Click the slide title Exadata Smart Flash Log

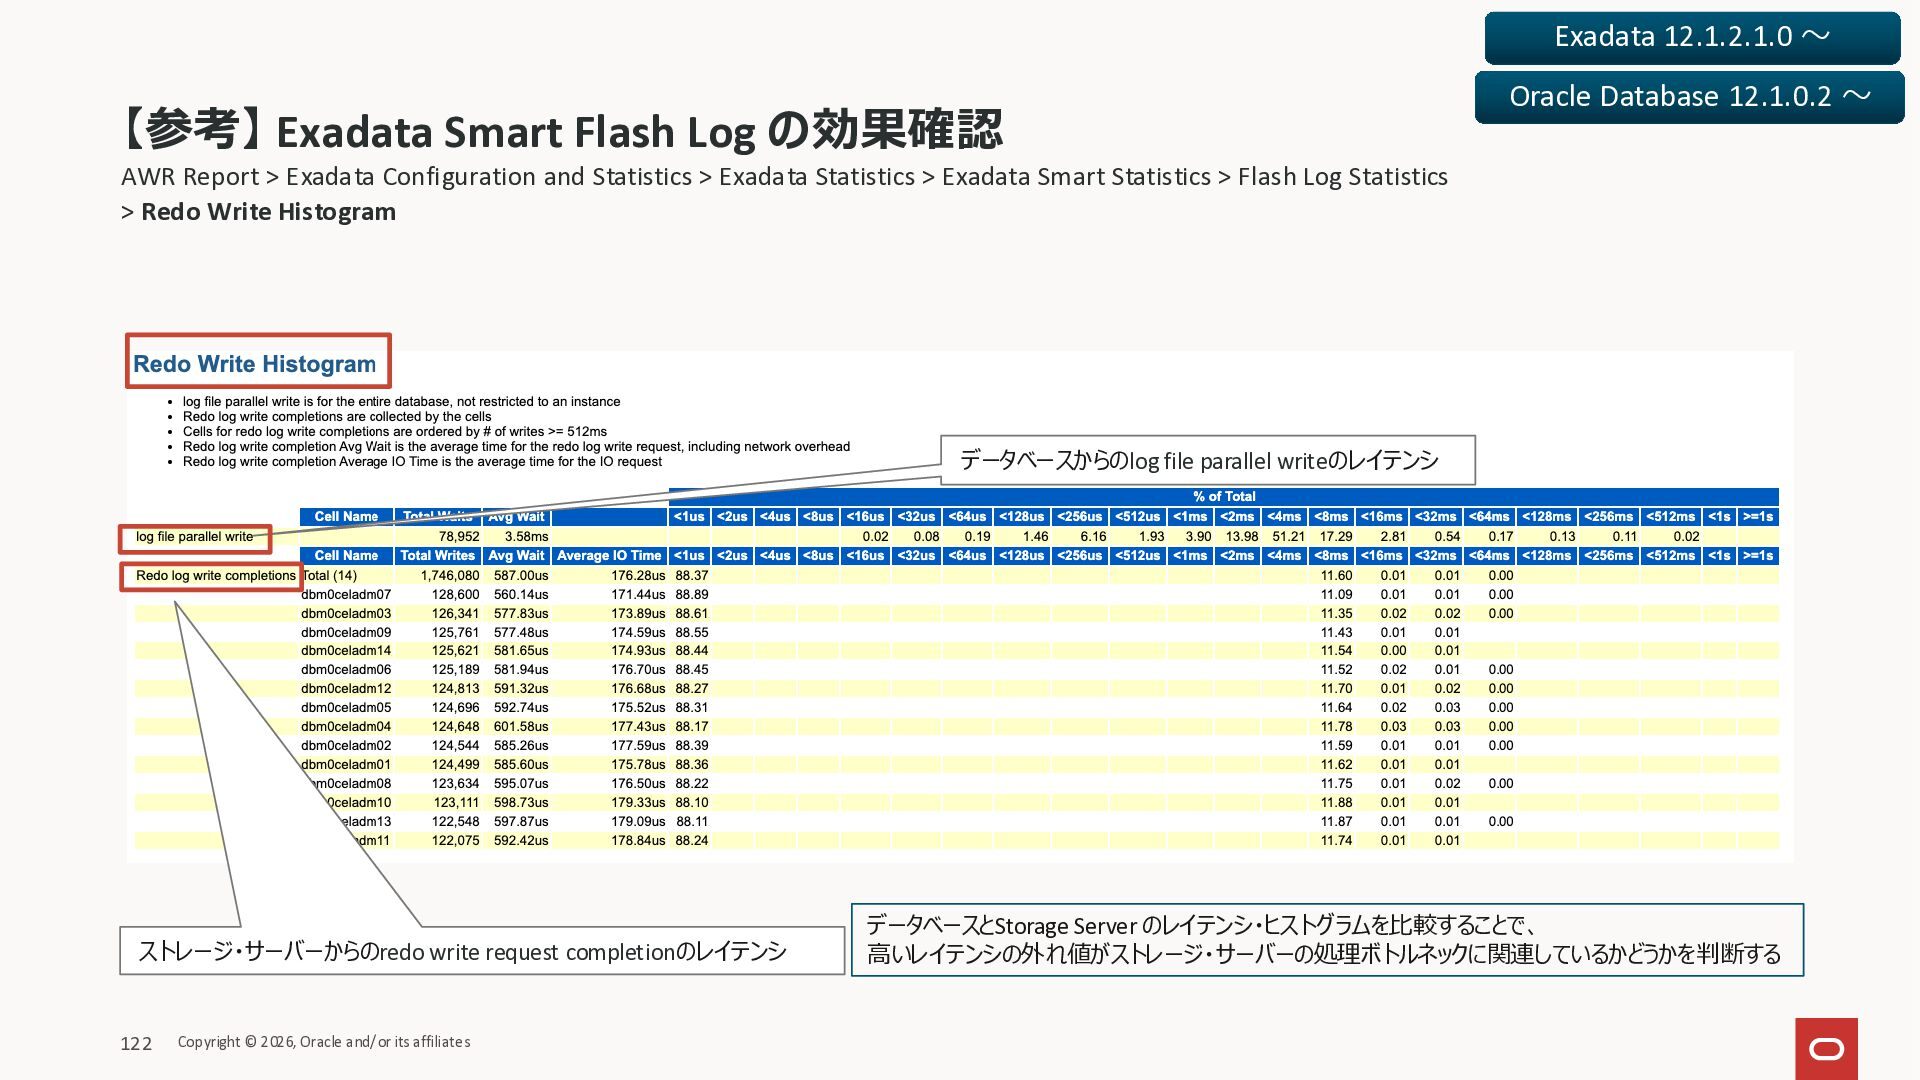point(561,131)
